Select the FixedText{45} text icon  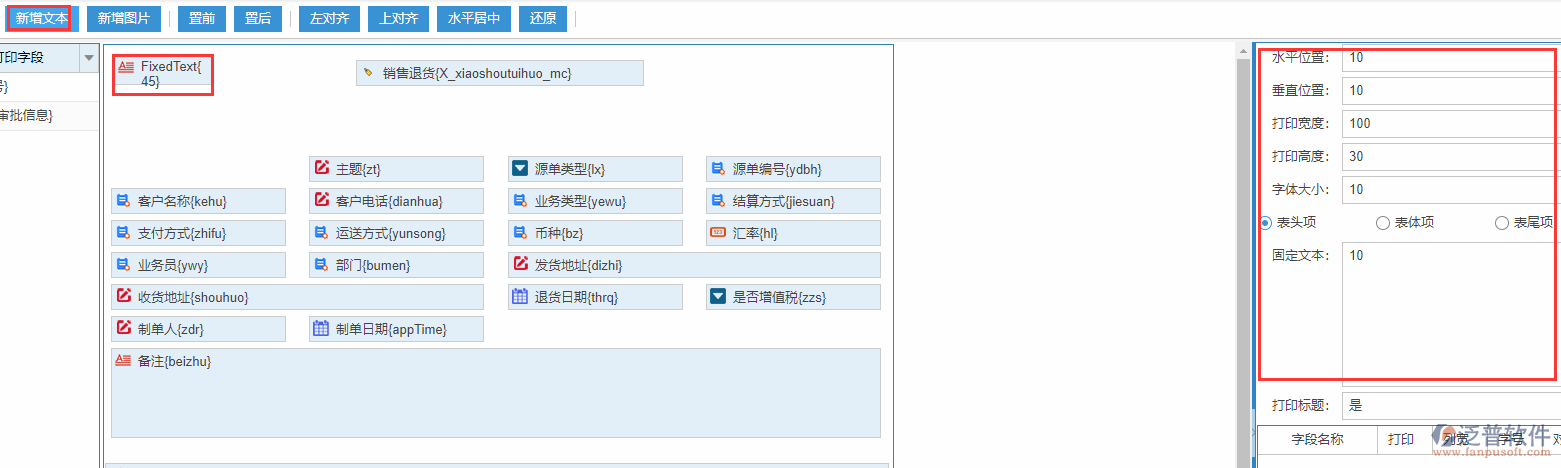coord(125,67)
